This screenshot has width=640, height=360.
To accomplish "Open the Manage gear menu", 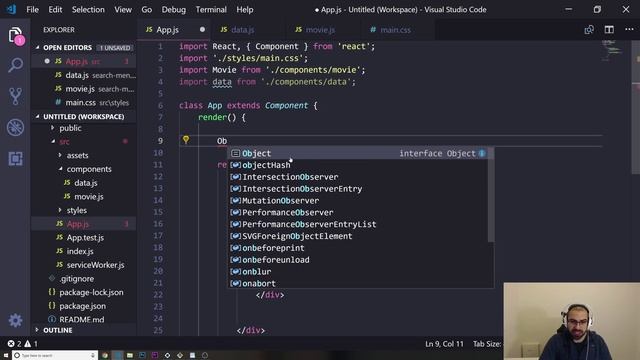I will click(16, 320).
